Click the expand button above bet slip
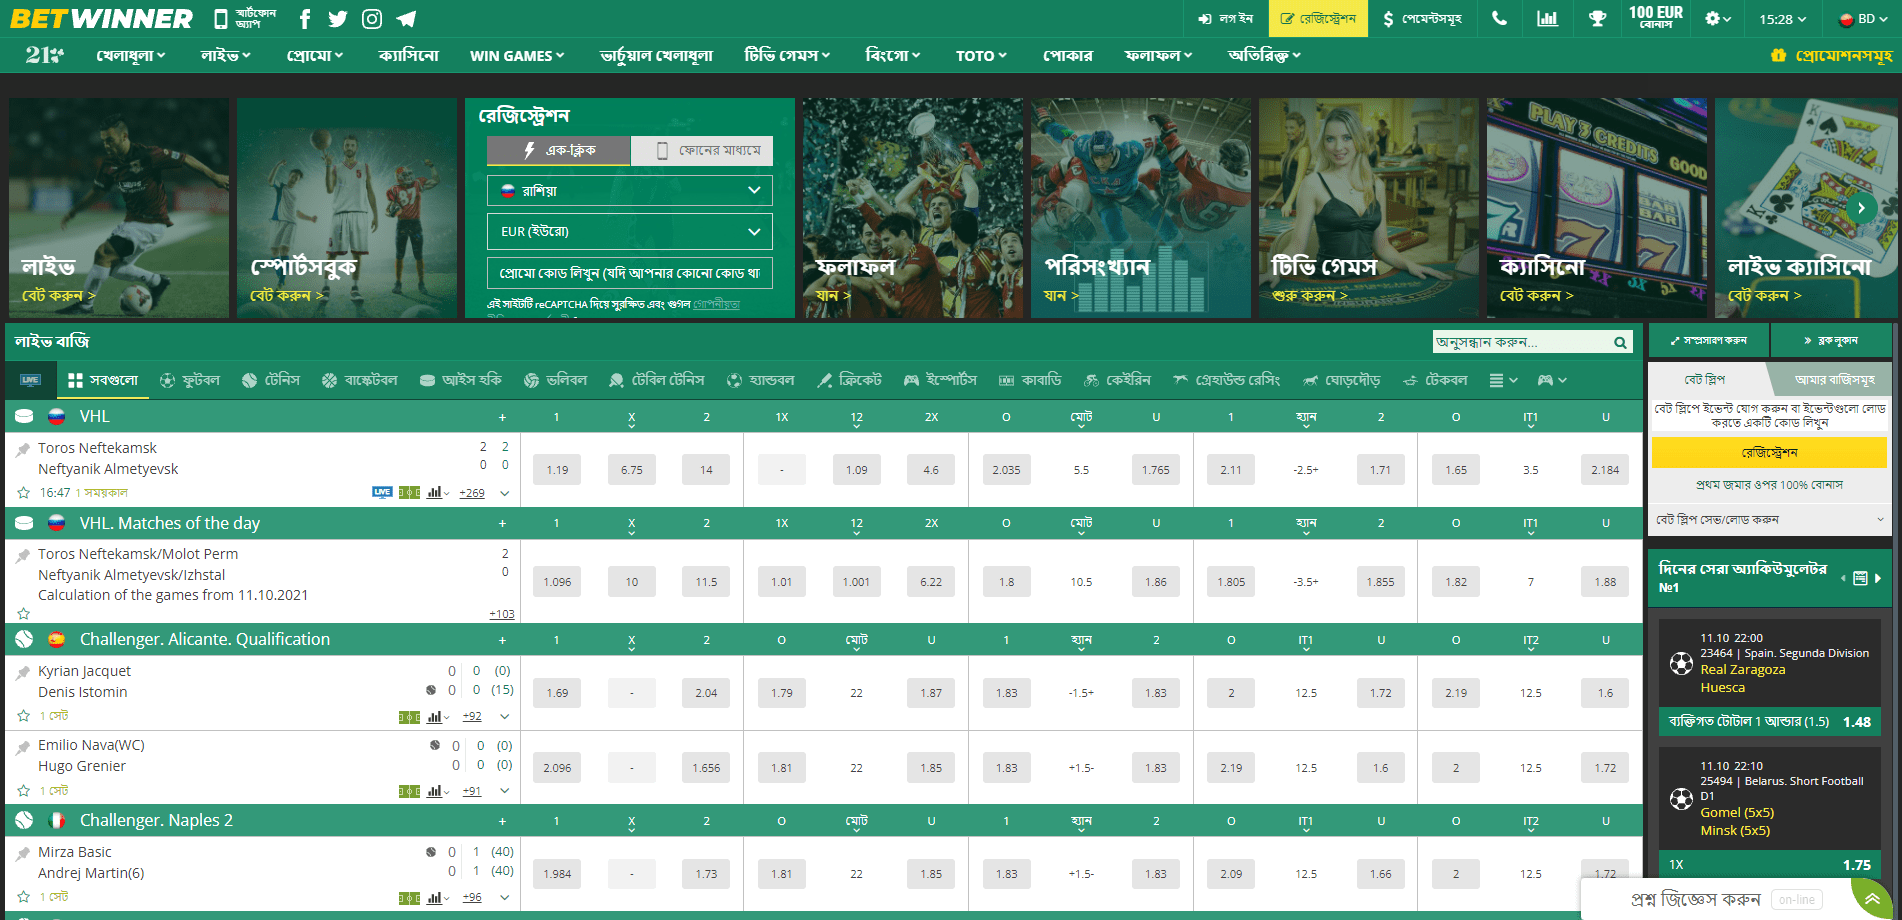Image resolution: width=1902 pixels, height=920 pixels. (x=1709, y=340)
